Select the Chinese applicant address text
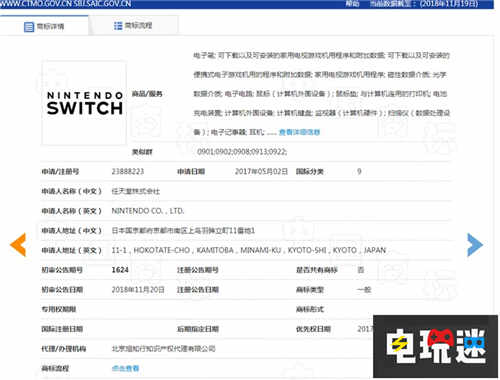The width and height of the screenshot is (500, 380). point(183,230)
